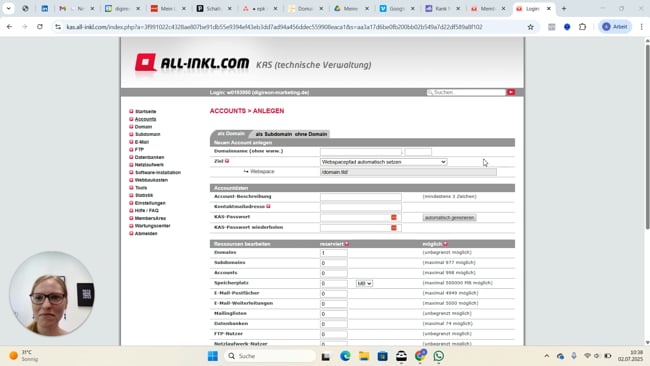Click the weather widget on taskbar

coord(24,356)
